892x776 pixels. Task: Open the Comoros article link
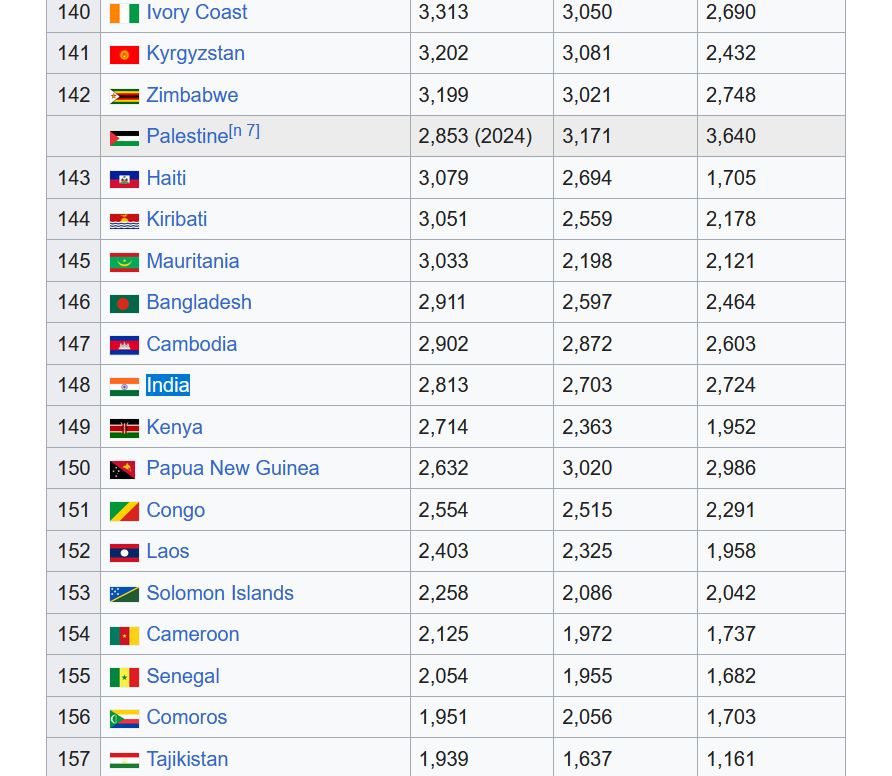tap(187, 718)
